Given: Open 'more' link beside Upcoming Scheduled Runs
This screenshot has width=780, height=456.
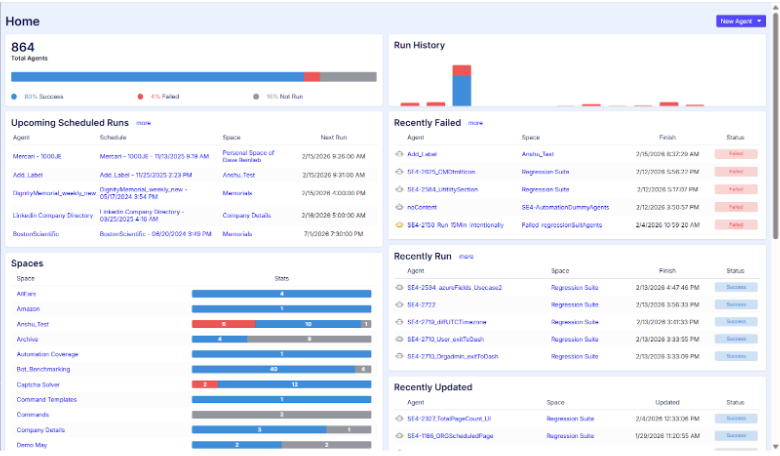Looking at the screenshot, I should [143, 123].
